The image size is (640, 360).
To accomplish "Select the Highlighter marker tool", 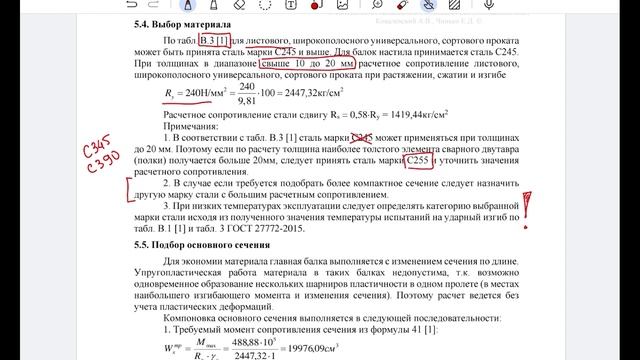I will click(x=213, y=4).
